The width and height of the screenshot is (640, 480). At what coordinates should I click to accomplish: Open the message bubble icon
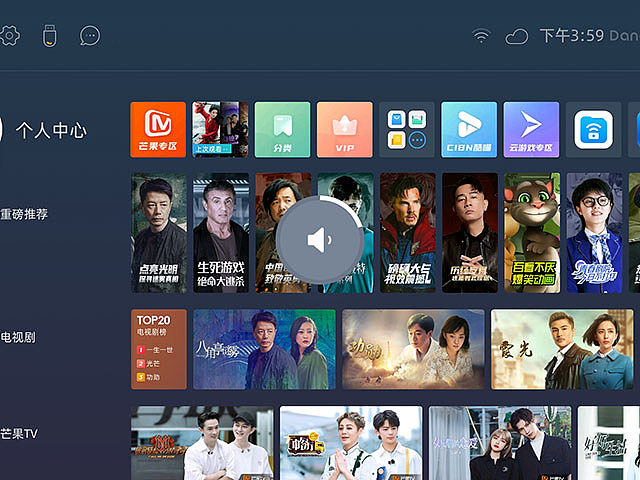[x=90, y=36]
